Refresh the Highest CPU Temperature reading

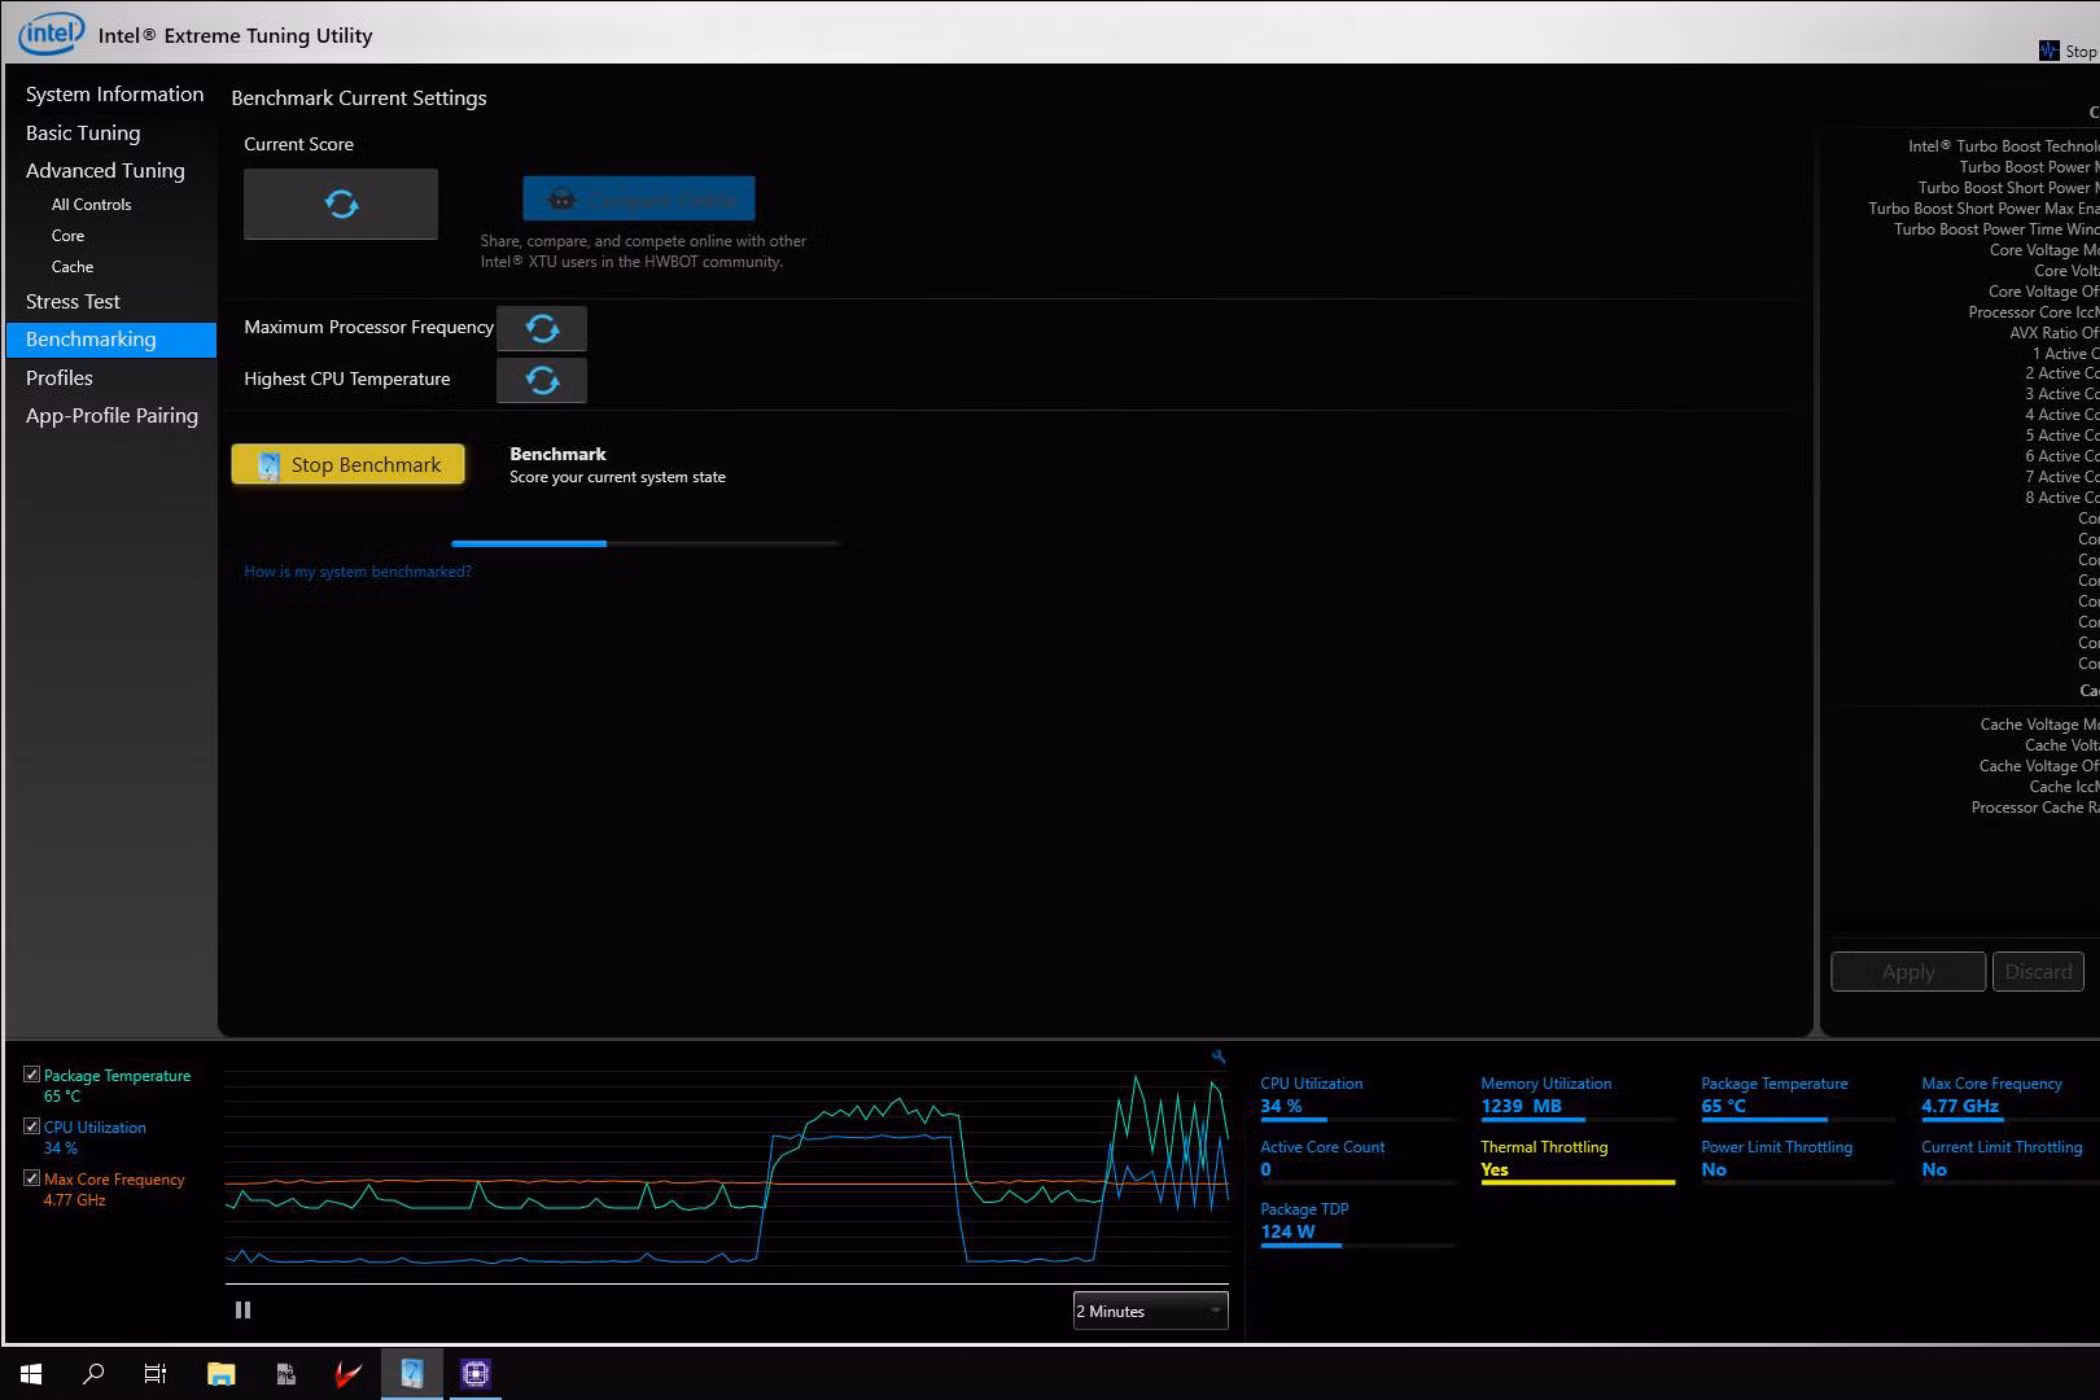(x=541, y=380)
